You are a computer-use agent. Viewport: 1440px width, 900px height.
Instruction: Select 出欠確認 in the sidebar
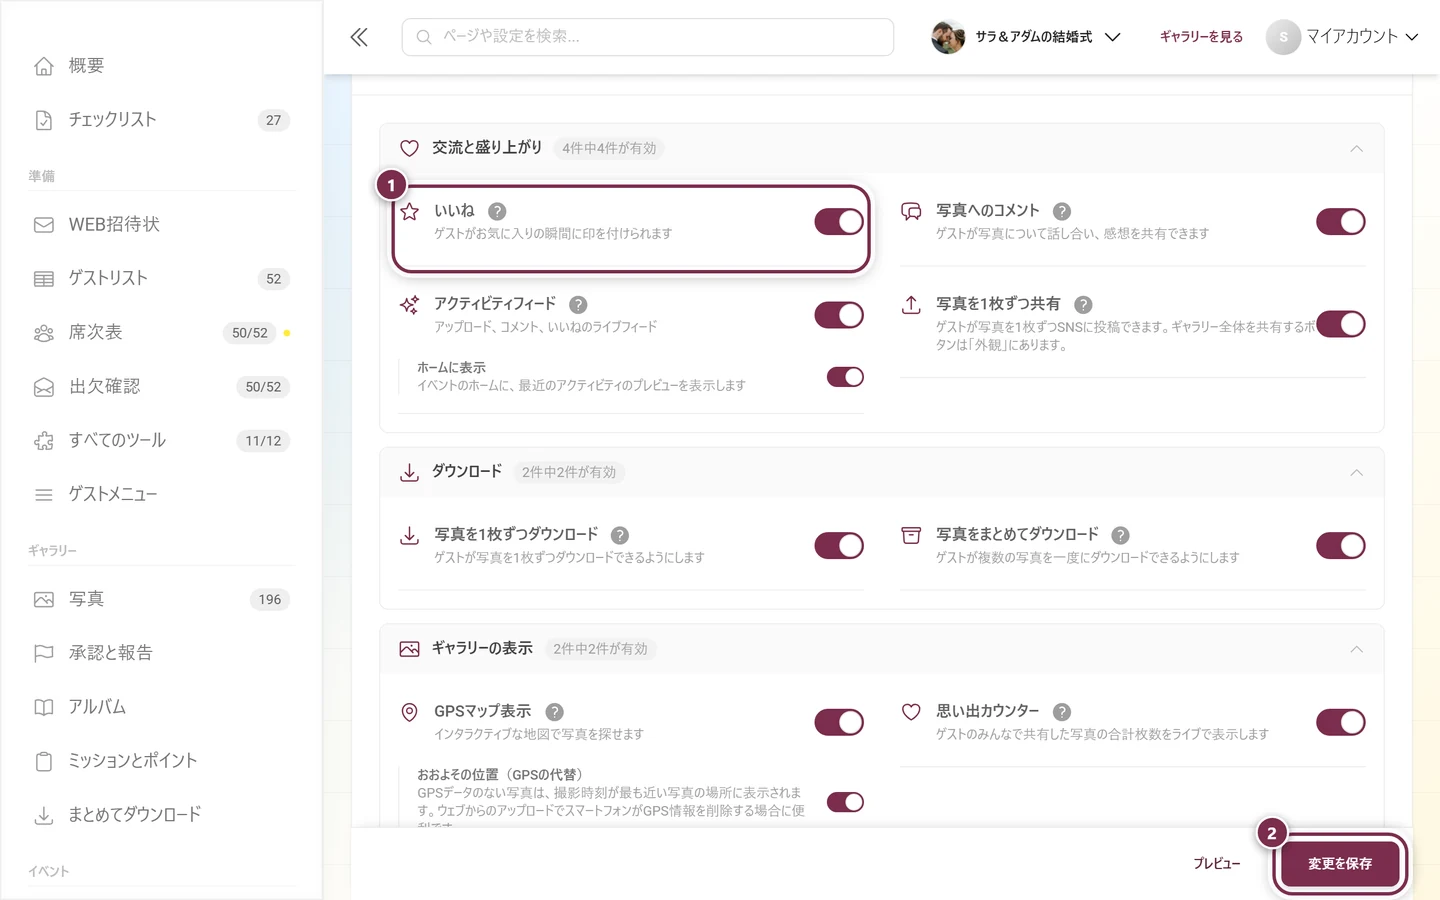[x=160, y=387]
